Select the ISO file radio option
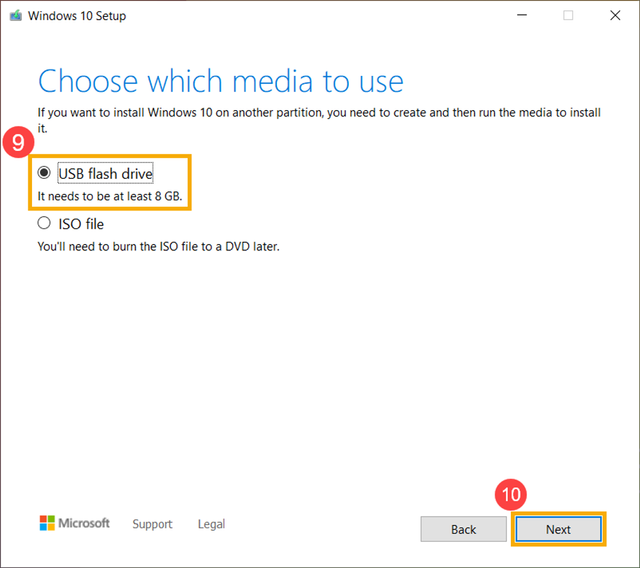 pyautogui.click(x=44, y=223)
